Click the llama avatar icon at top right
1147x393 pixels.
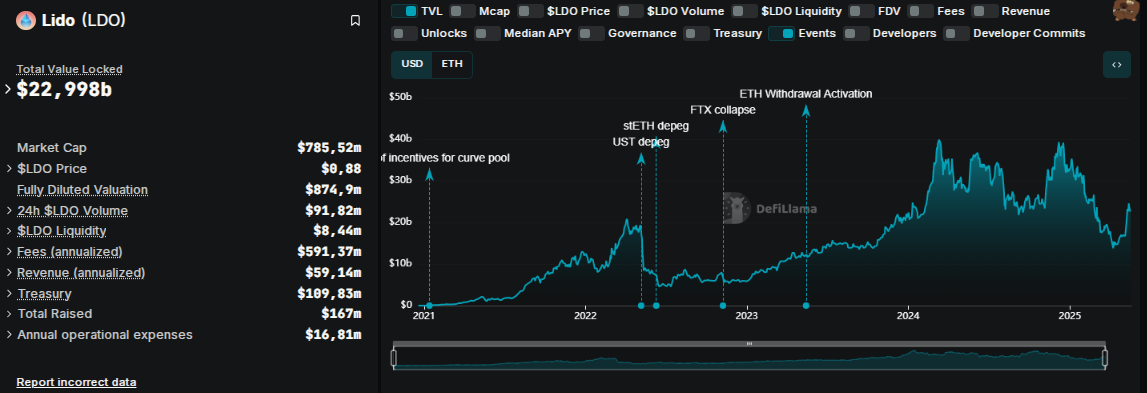coord(1125,10)
